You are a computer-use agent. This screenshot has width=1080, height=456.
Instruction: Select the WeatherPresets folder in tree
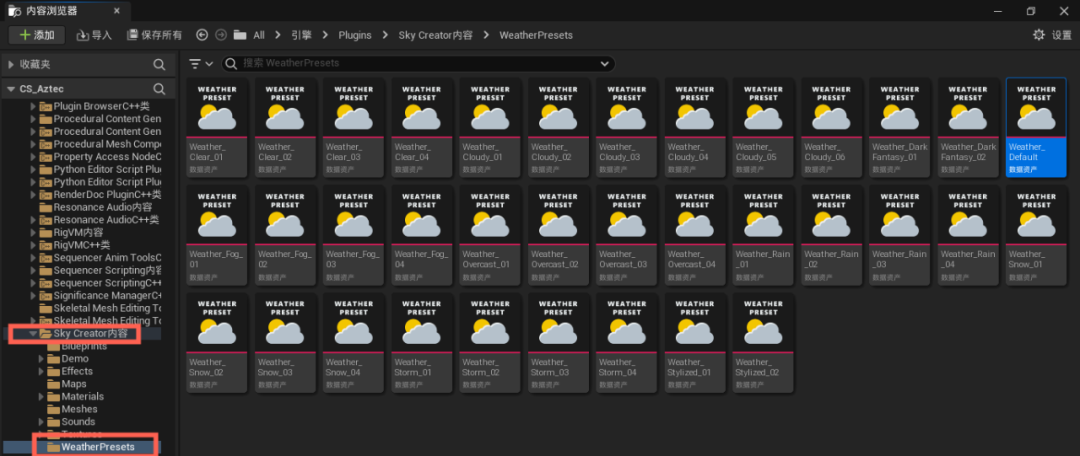click(90, 447)
